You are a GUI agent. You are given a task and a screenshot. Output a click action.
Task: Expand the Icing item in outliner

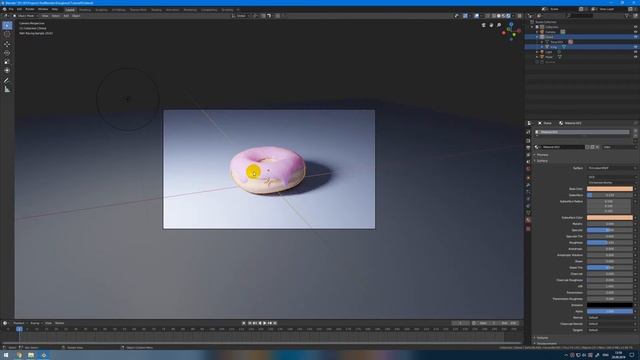[x=542, y=47]
